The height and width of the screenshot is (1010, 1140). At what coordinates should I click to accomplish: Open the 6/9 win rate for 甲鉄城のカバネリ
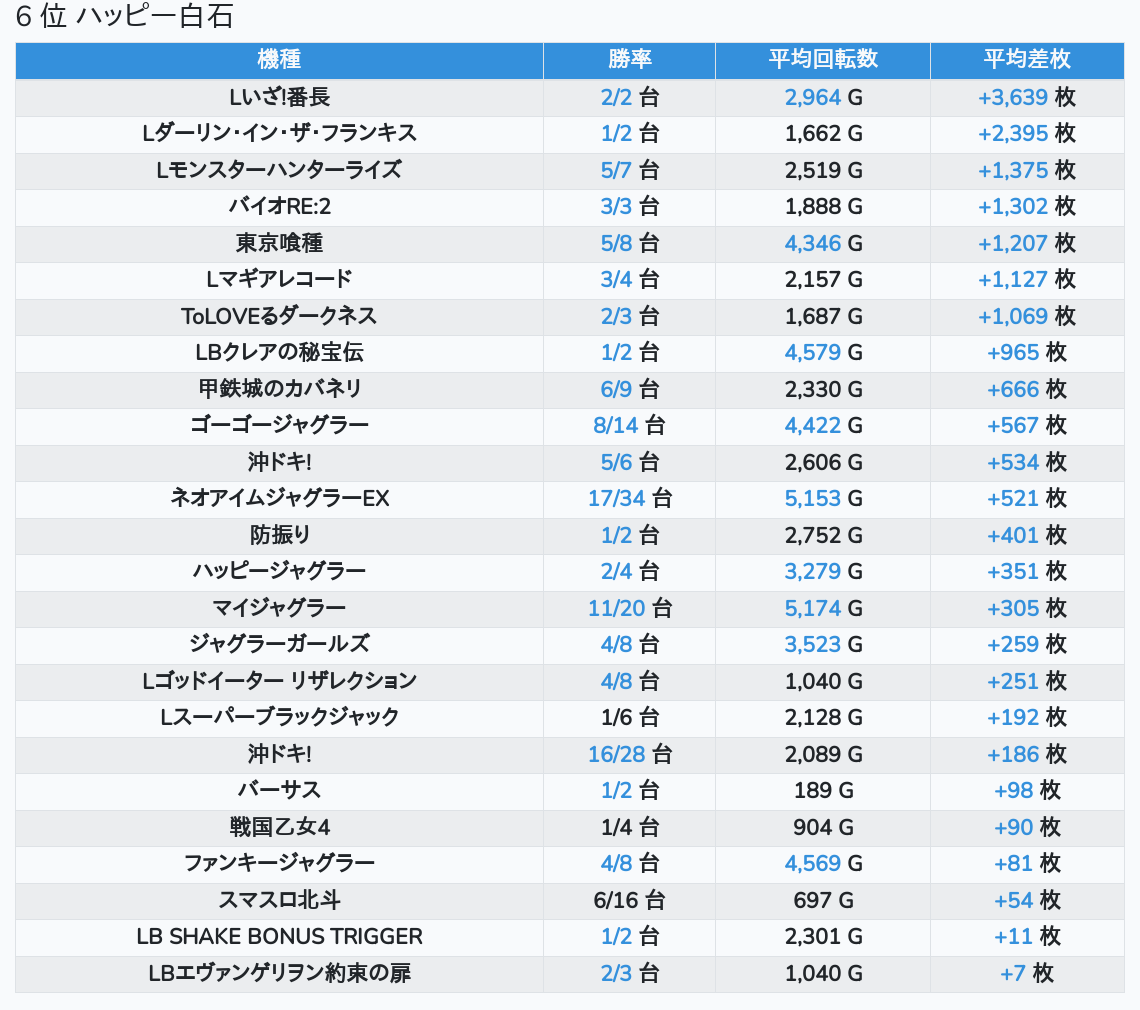(x=616, y=389)
